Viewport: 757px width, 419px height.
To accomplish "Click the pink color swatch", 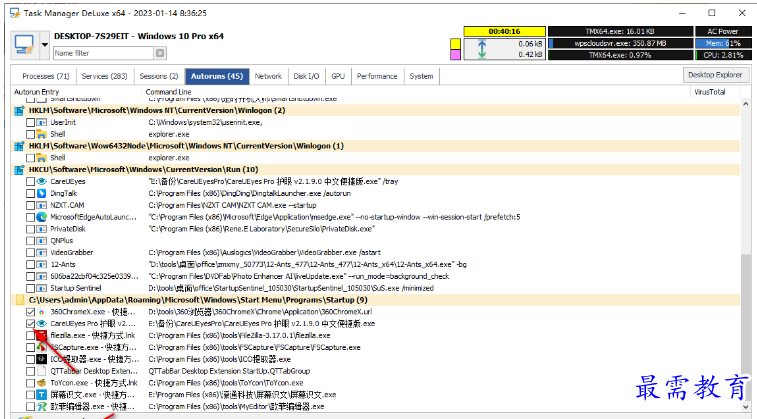I will 455,55.
